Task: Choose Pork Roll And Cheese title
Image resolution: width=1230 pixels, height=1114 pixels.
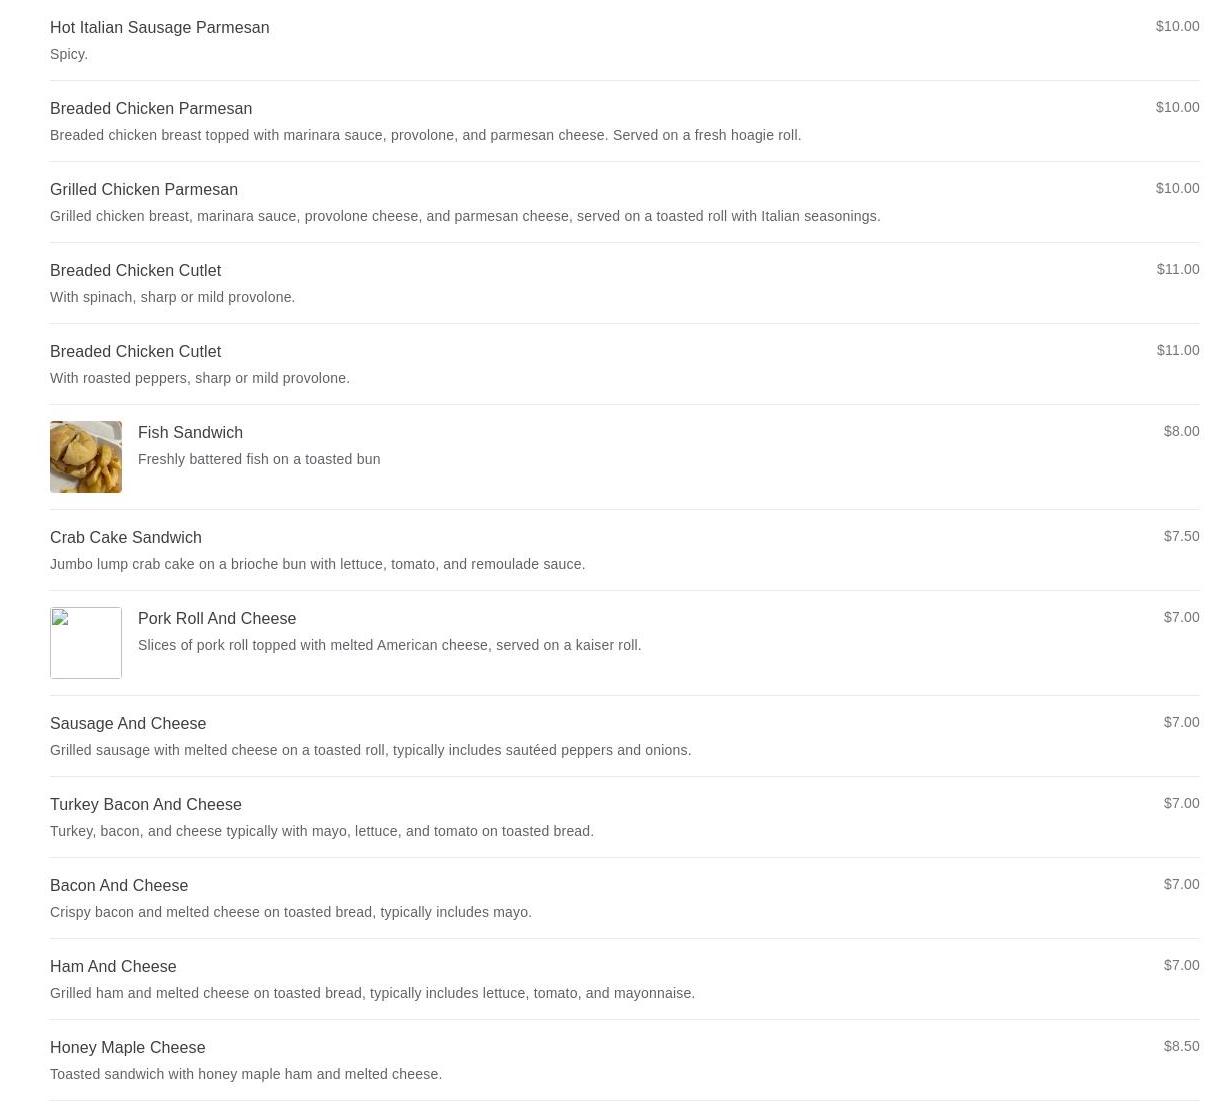Action: click(x=217, y=618)
